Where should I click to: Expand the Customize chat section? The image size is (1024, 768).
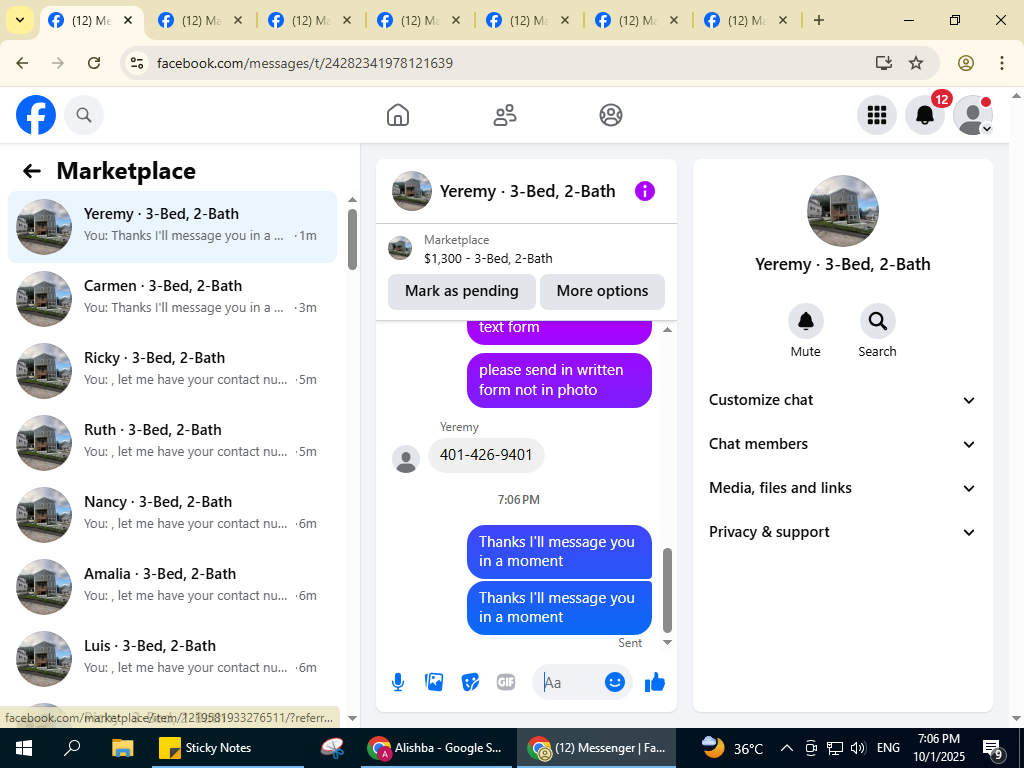pyautogui.click(x=842, y=400)
